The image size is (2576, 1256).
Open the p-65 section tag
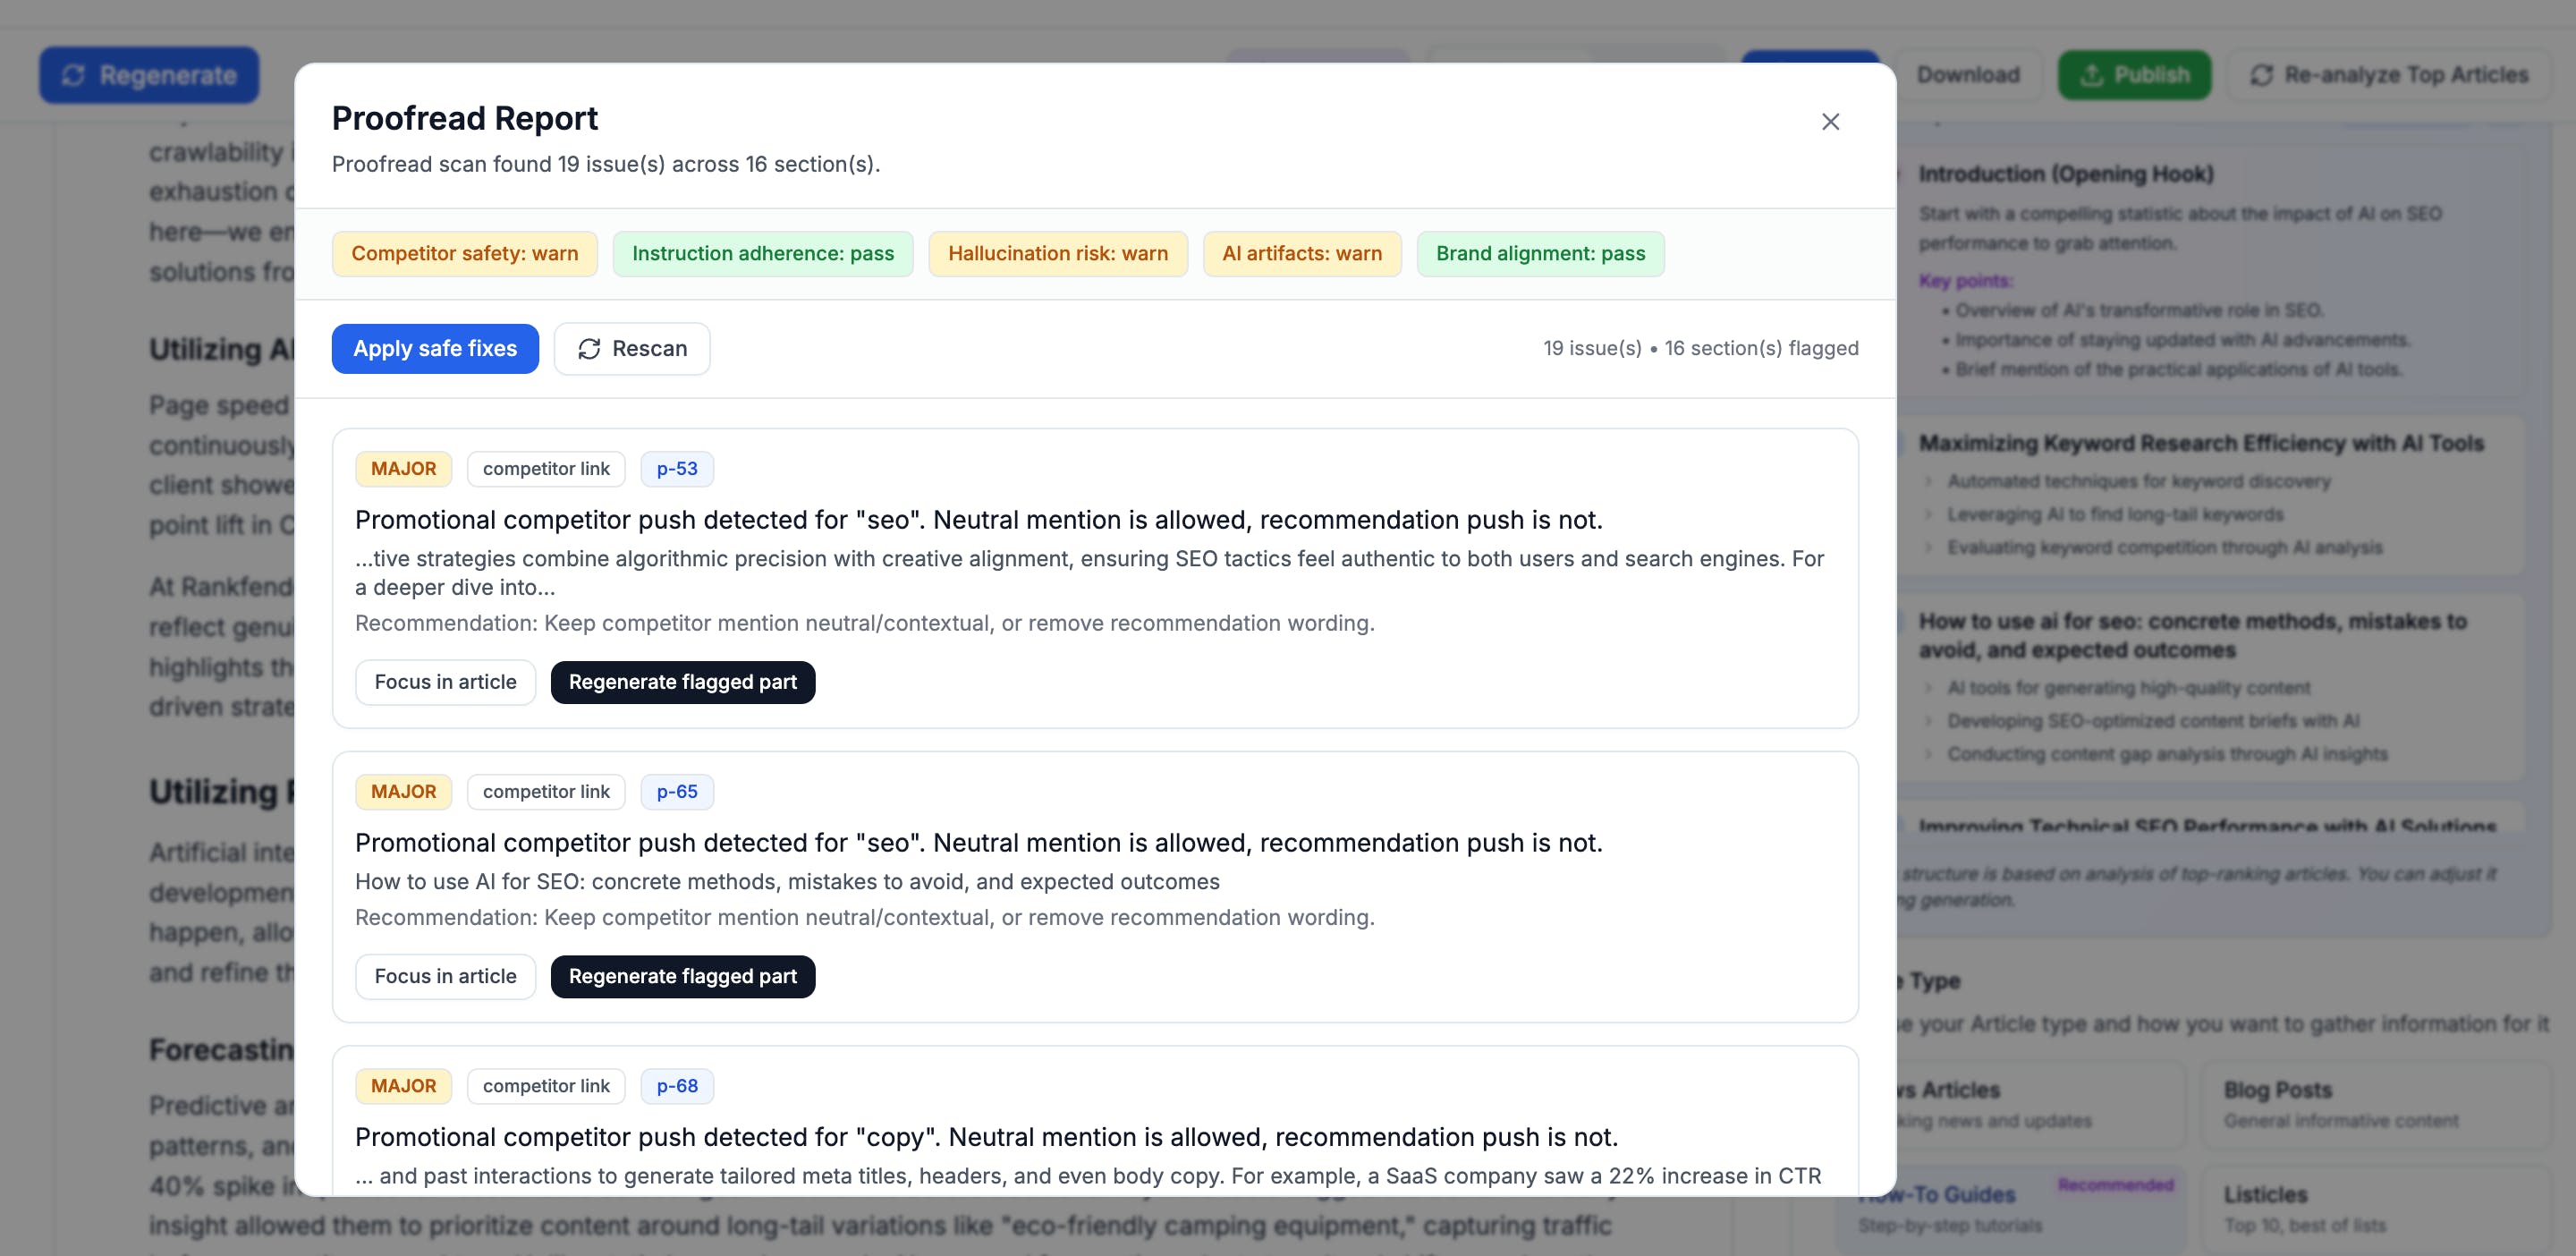[676, 791]
